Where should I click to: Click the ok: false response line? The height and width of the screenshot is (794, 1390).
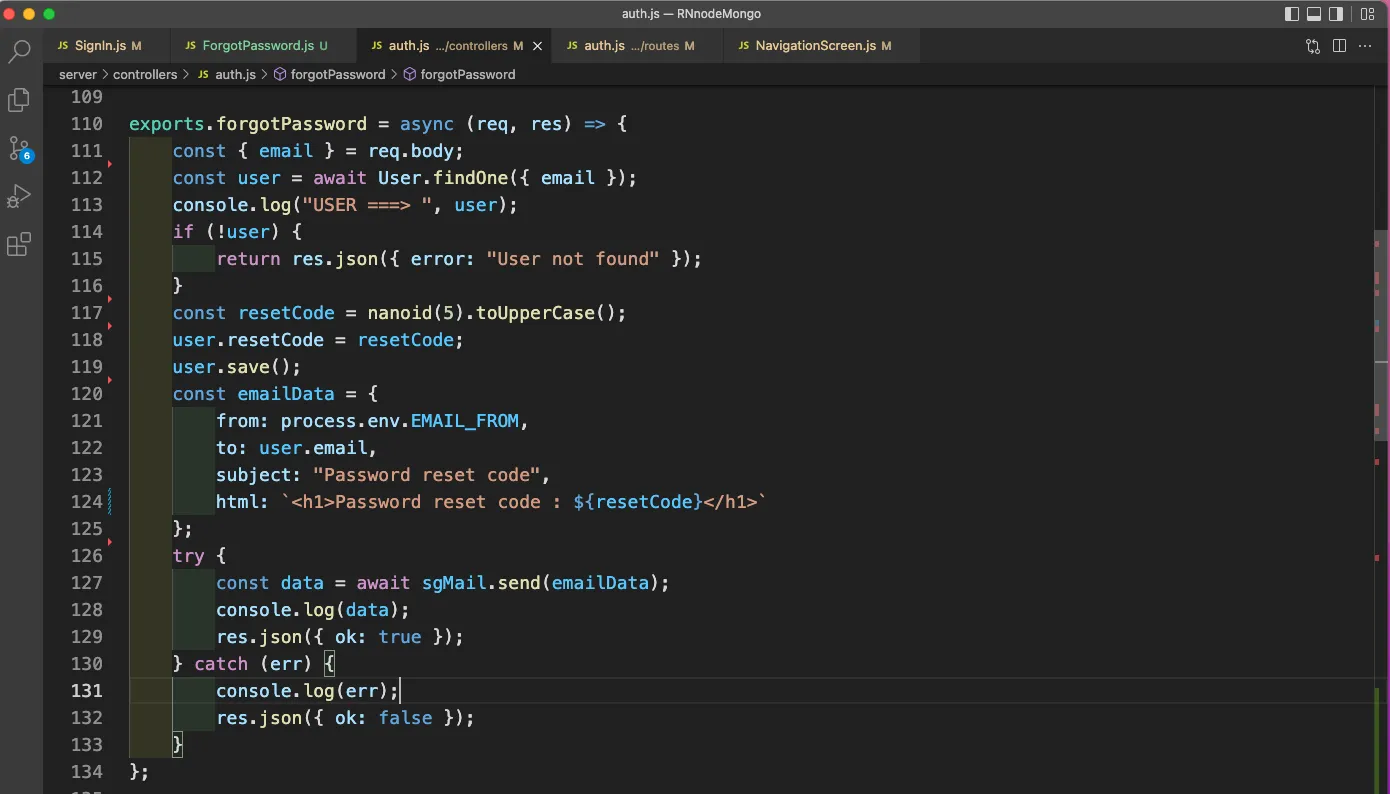345,718
